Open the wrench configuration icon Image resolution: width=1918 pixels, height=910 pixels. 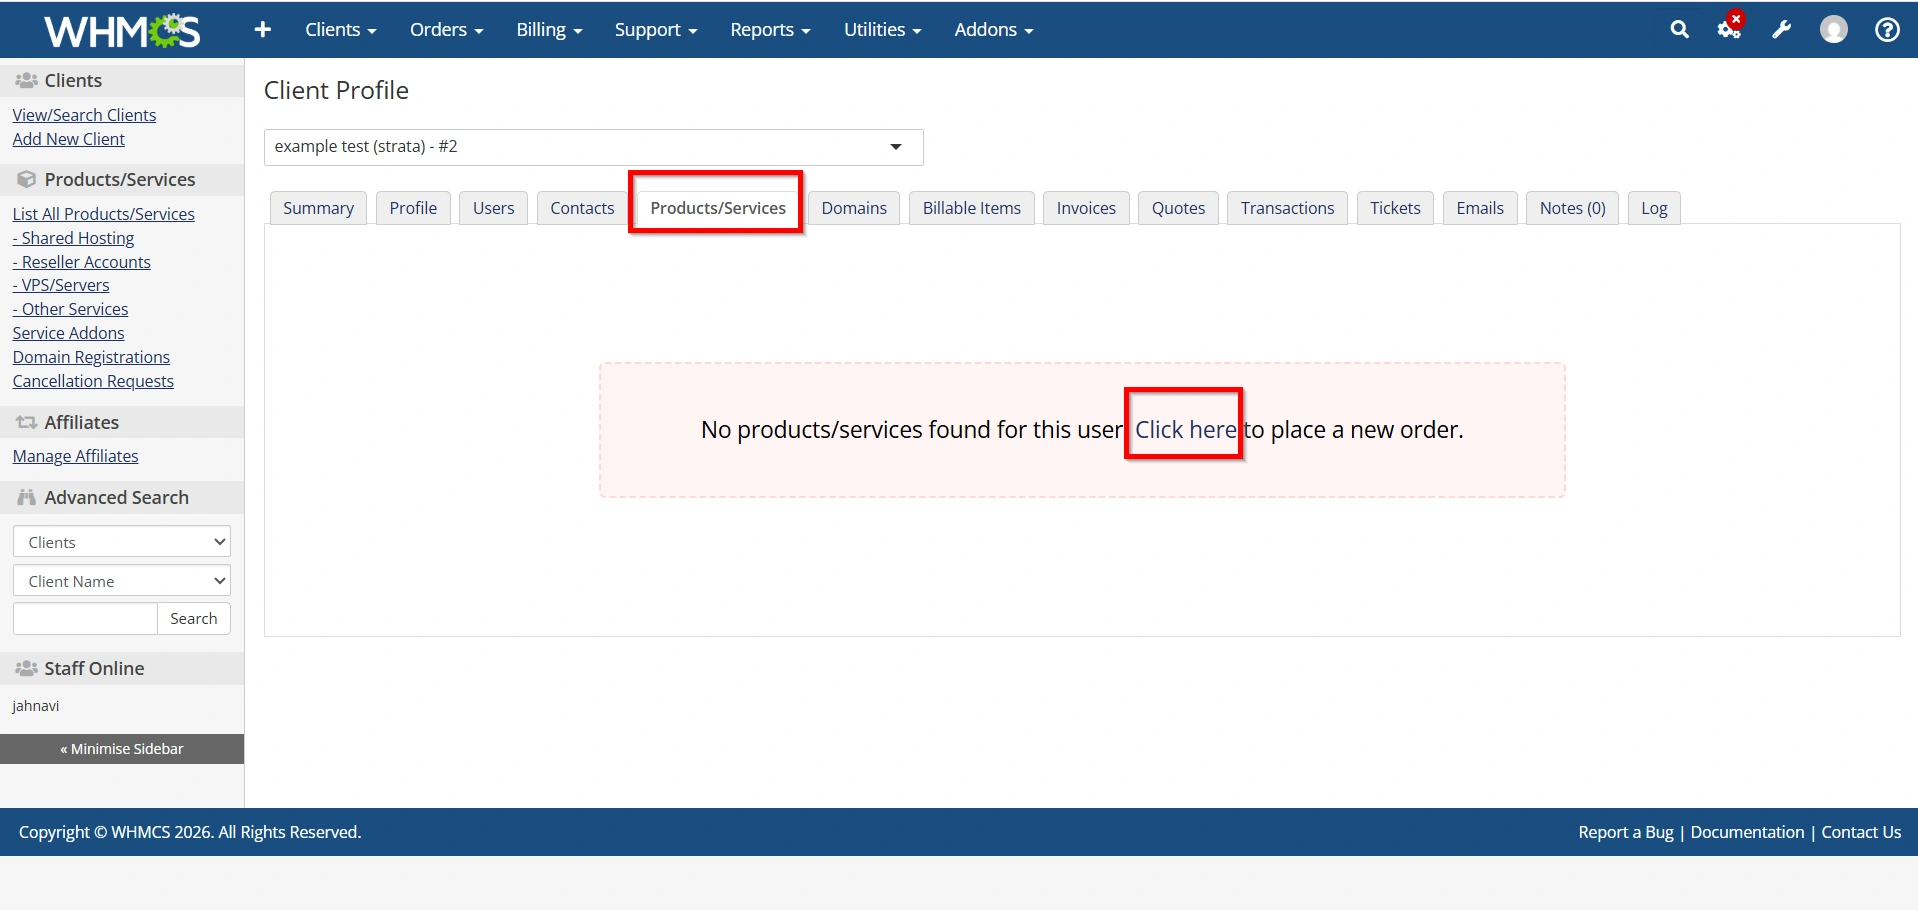1782,30
